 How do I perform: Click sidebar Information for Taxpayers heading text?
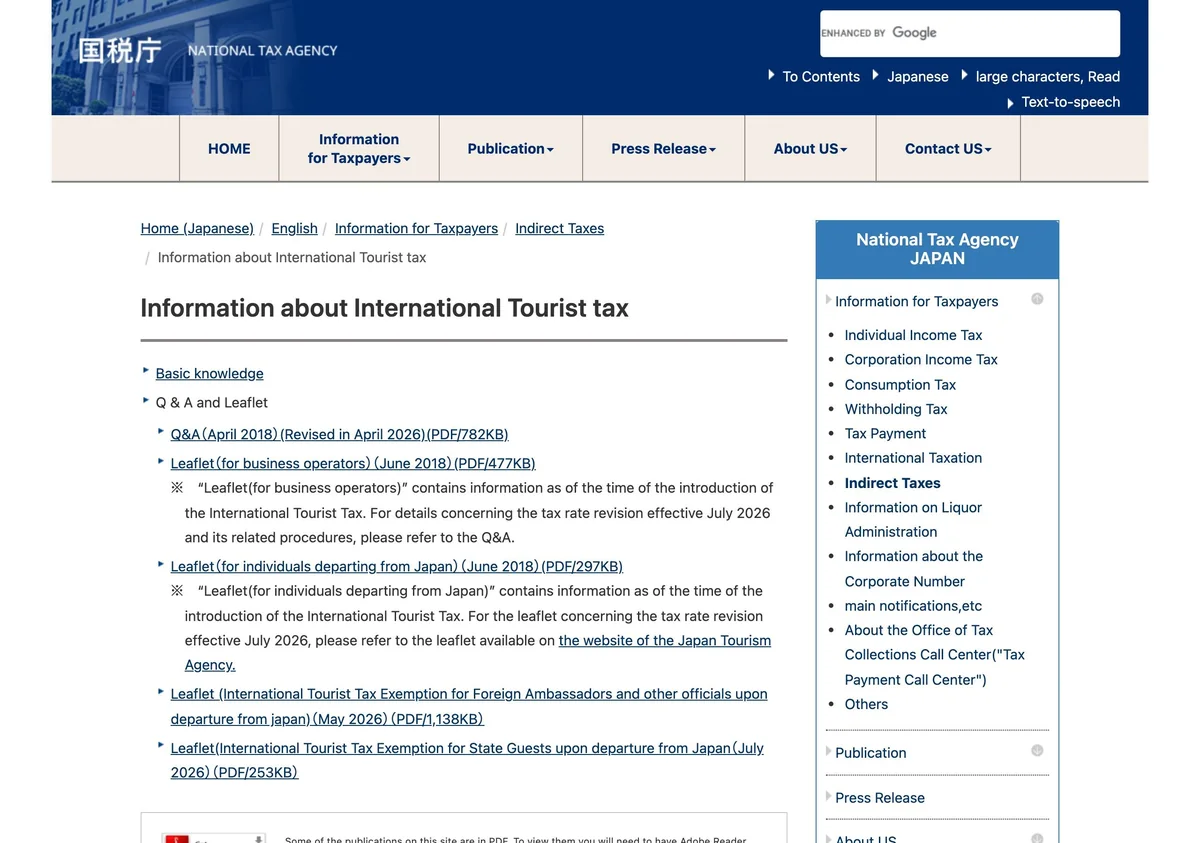(x=916, y=301)
